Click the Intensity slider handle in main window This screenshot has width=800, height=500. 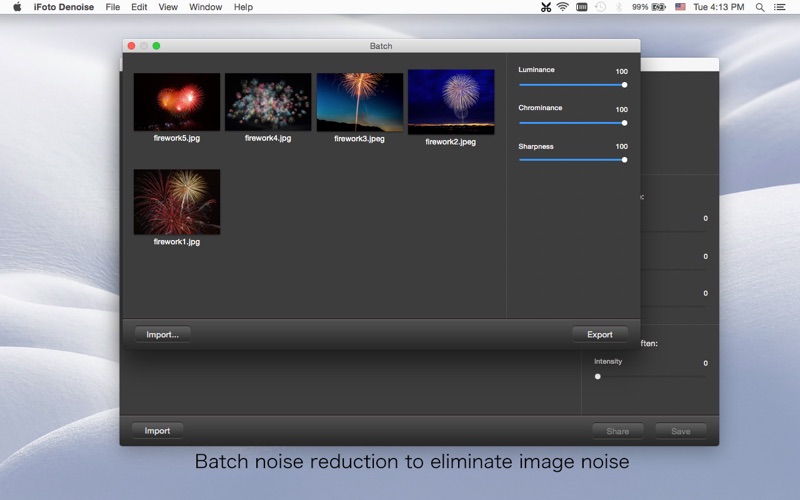click(597, 377)
